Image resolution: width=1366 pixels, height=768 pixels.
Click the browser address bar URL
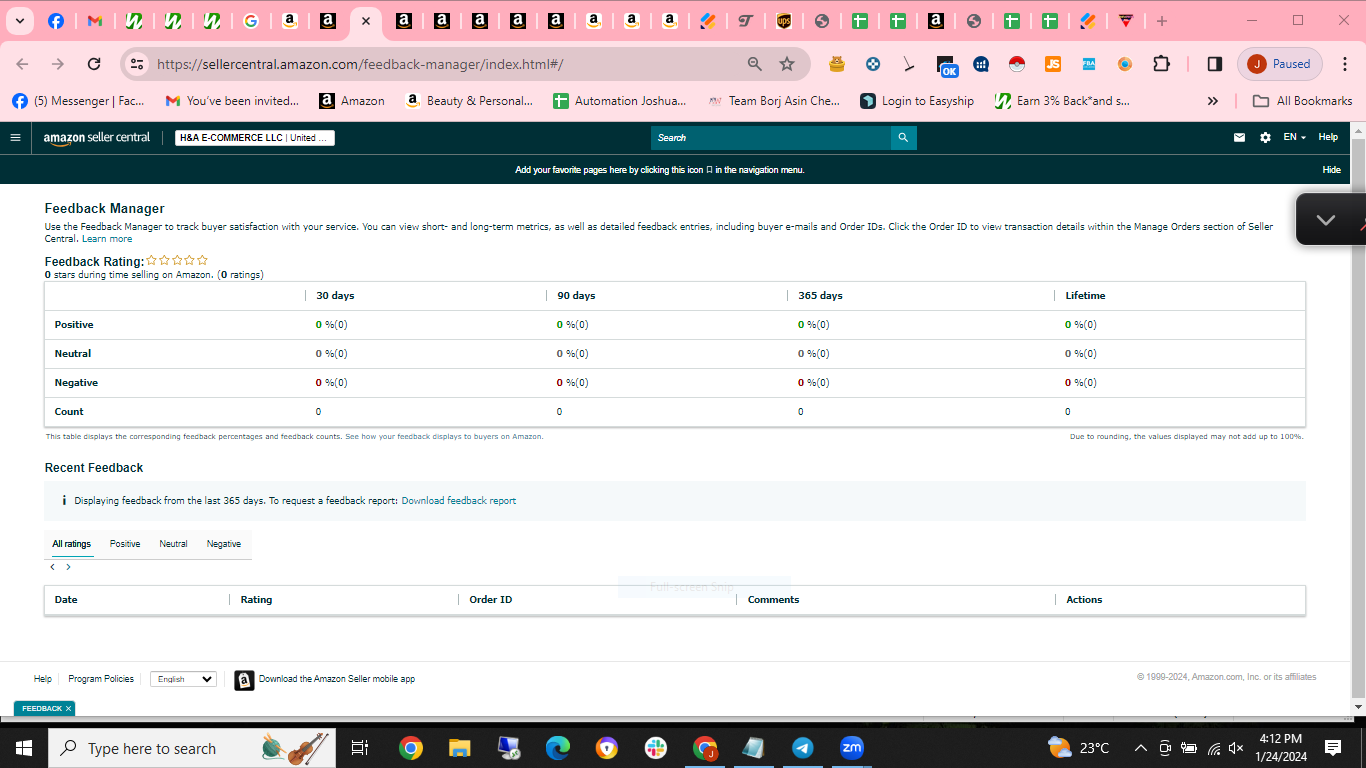tap(360, 64)
